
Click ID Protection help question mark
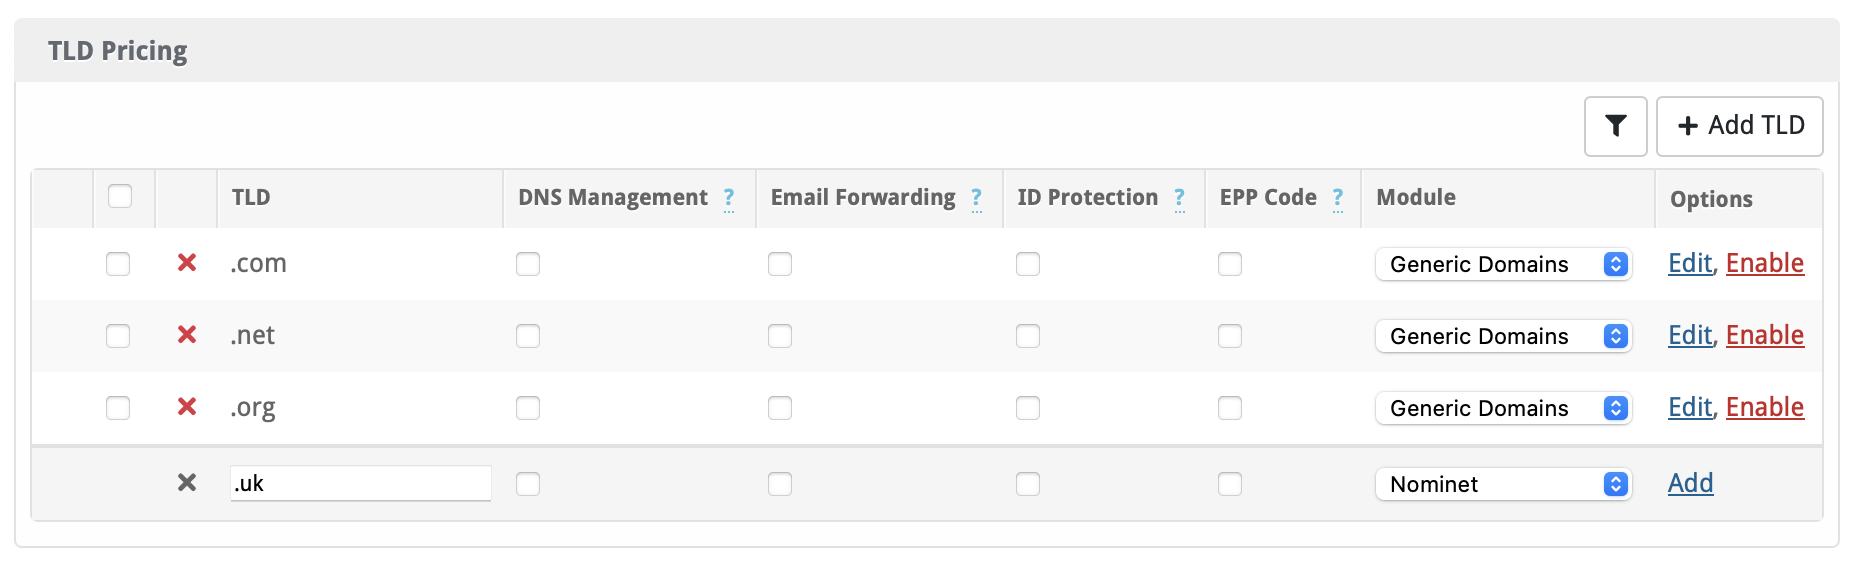point(1180,198)
